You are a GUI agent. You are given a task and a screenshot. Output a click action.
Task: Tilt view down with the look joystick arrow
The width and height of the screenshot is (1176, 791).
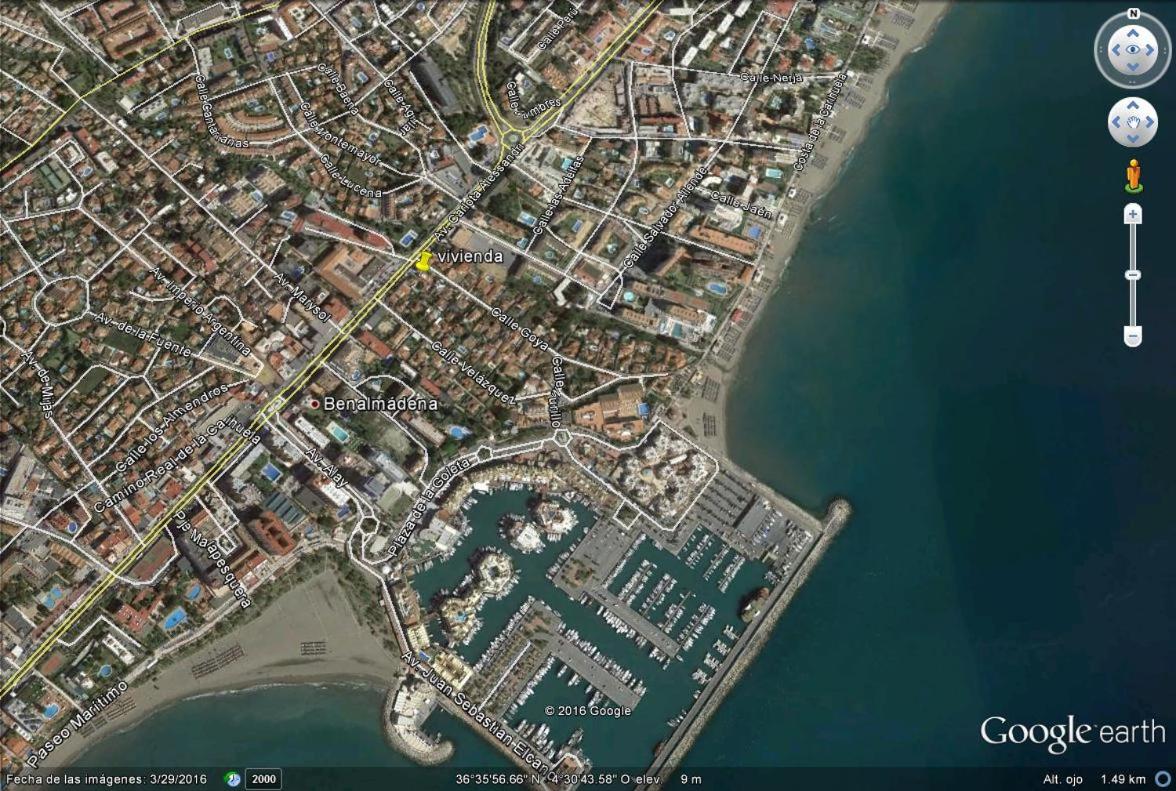[x=1132, y=67]
